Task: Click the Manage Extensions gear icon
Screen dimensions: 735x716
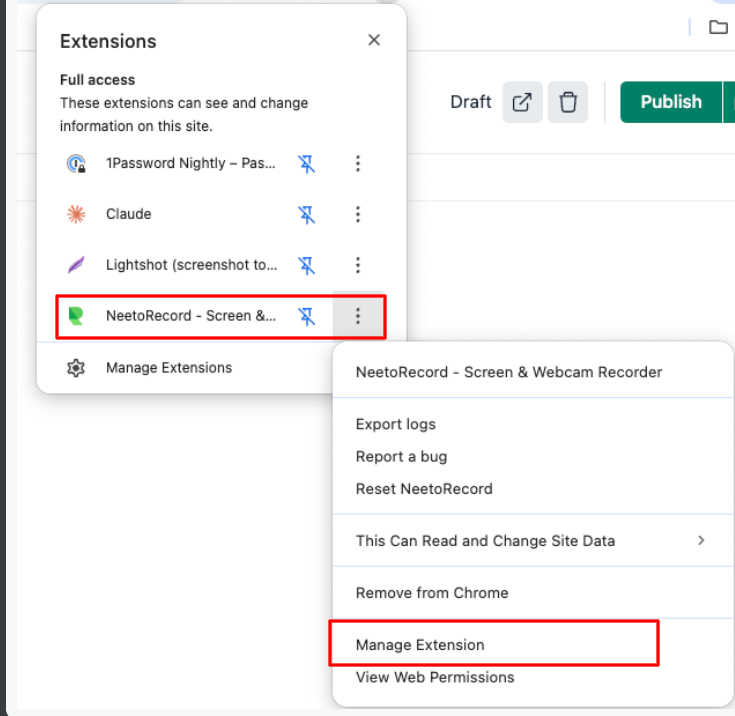Action: coord(76,368)
